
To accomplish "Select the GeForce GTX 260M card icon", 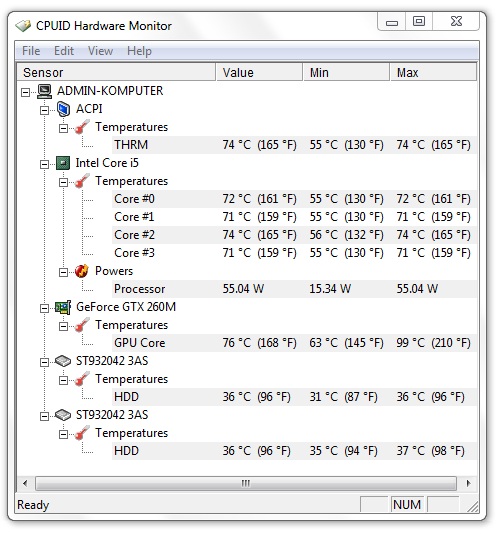I will 63,307.
